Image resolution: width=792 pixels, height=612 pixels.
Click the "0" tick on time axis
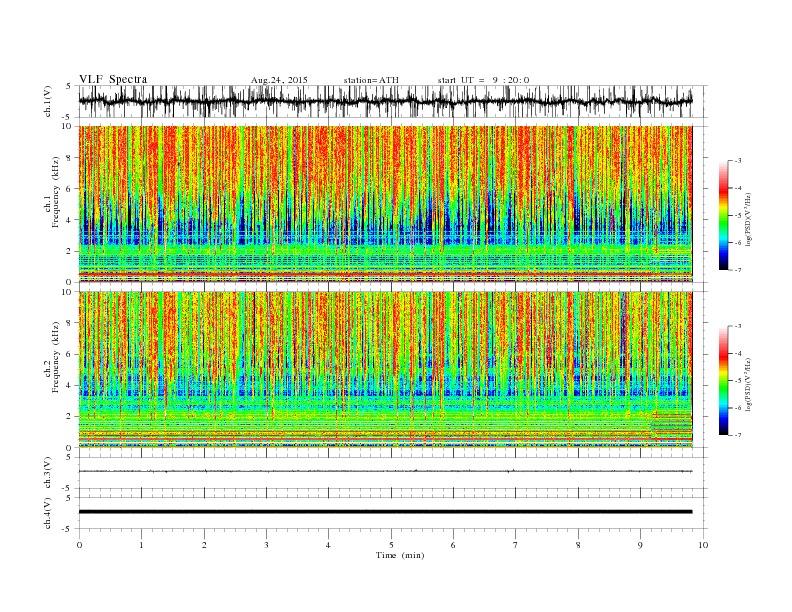coord(79,545)
